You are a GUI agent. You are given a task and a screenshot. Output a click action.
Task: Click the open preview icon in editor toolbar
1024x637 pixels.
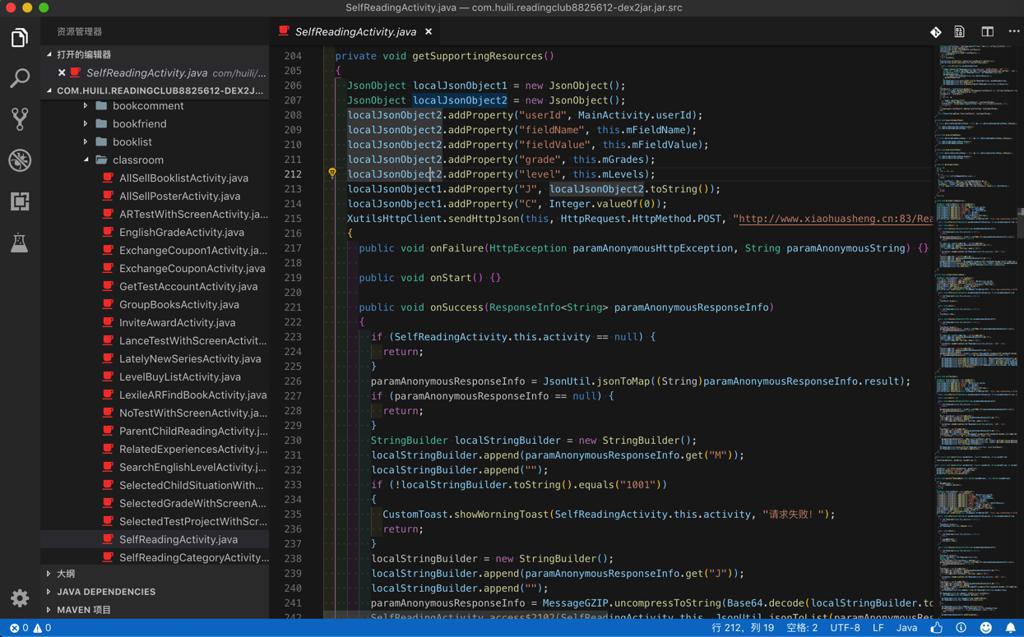959,31
